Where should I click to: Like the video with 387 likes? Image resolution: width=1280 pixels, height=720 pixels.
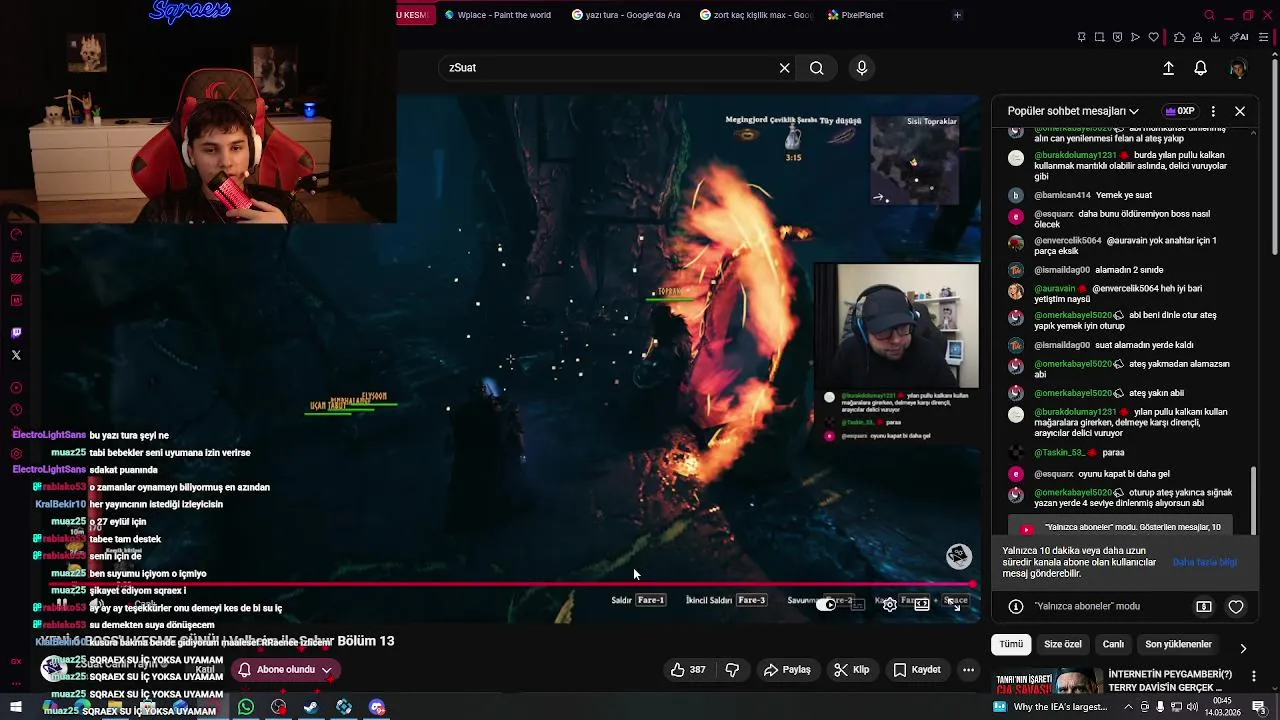tap(688, 670)
